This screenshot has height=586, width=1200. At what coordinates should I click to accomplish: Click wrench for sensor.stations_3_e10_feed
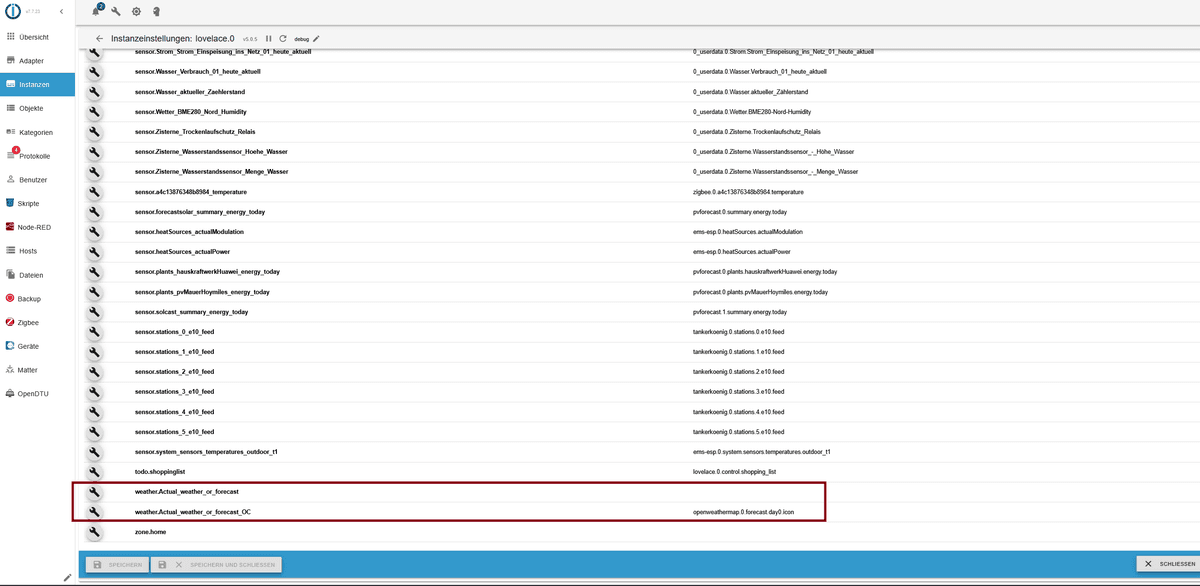93,392
